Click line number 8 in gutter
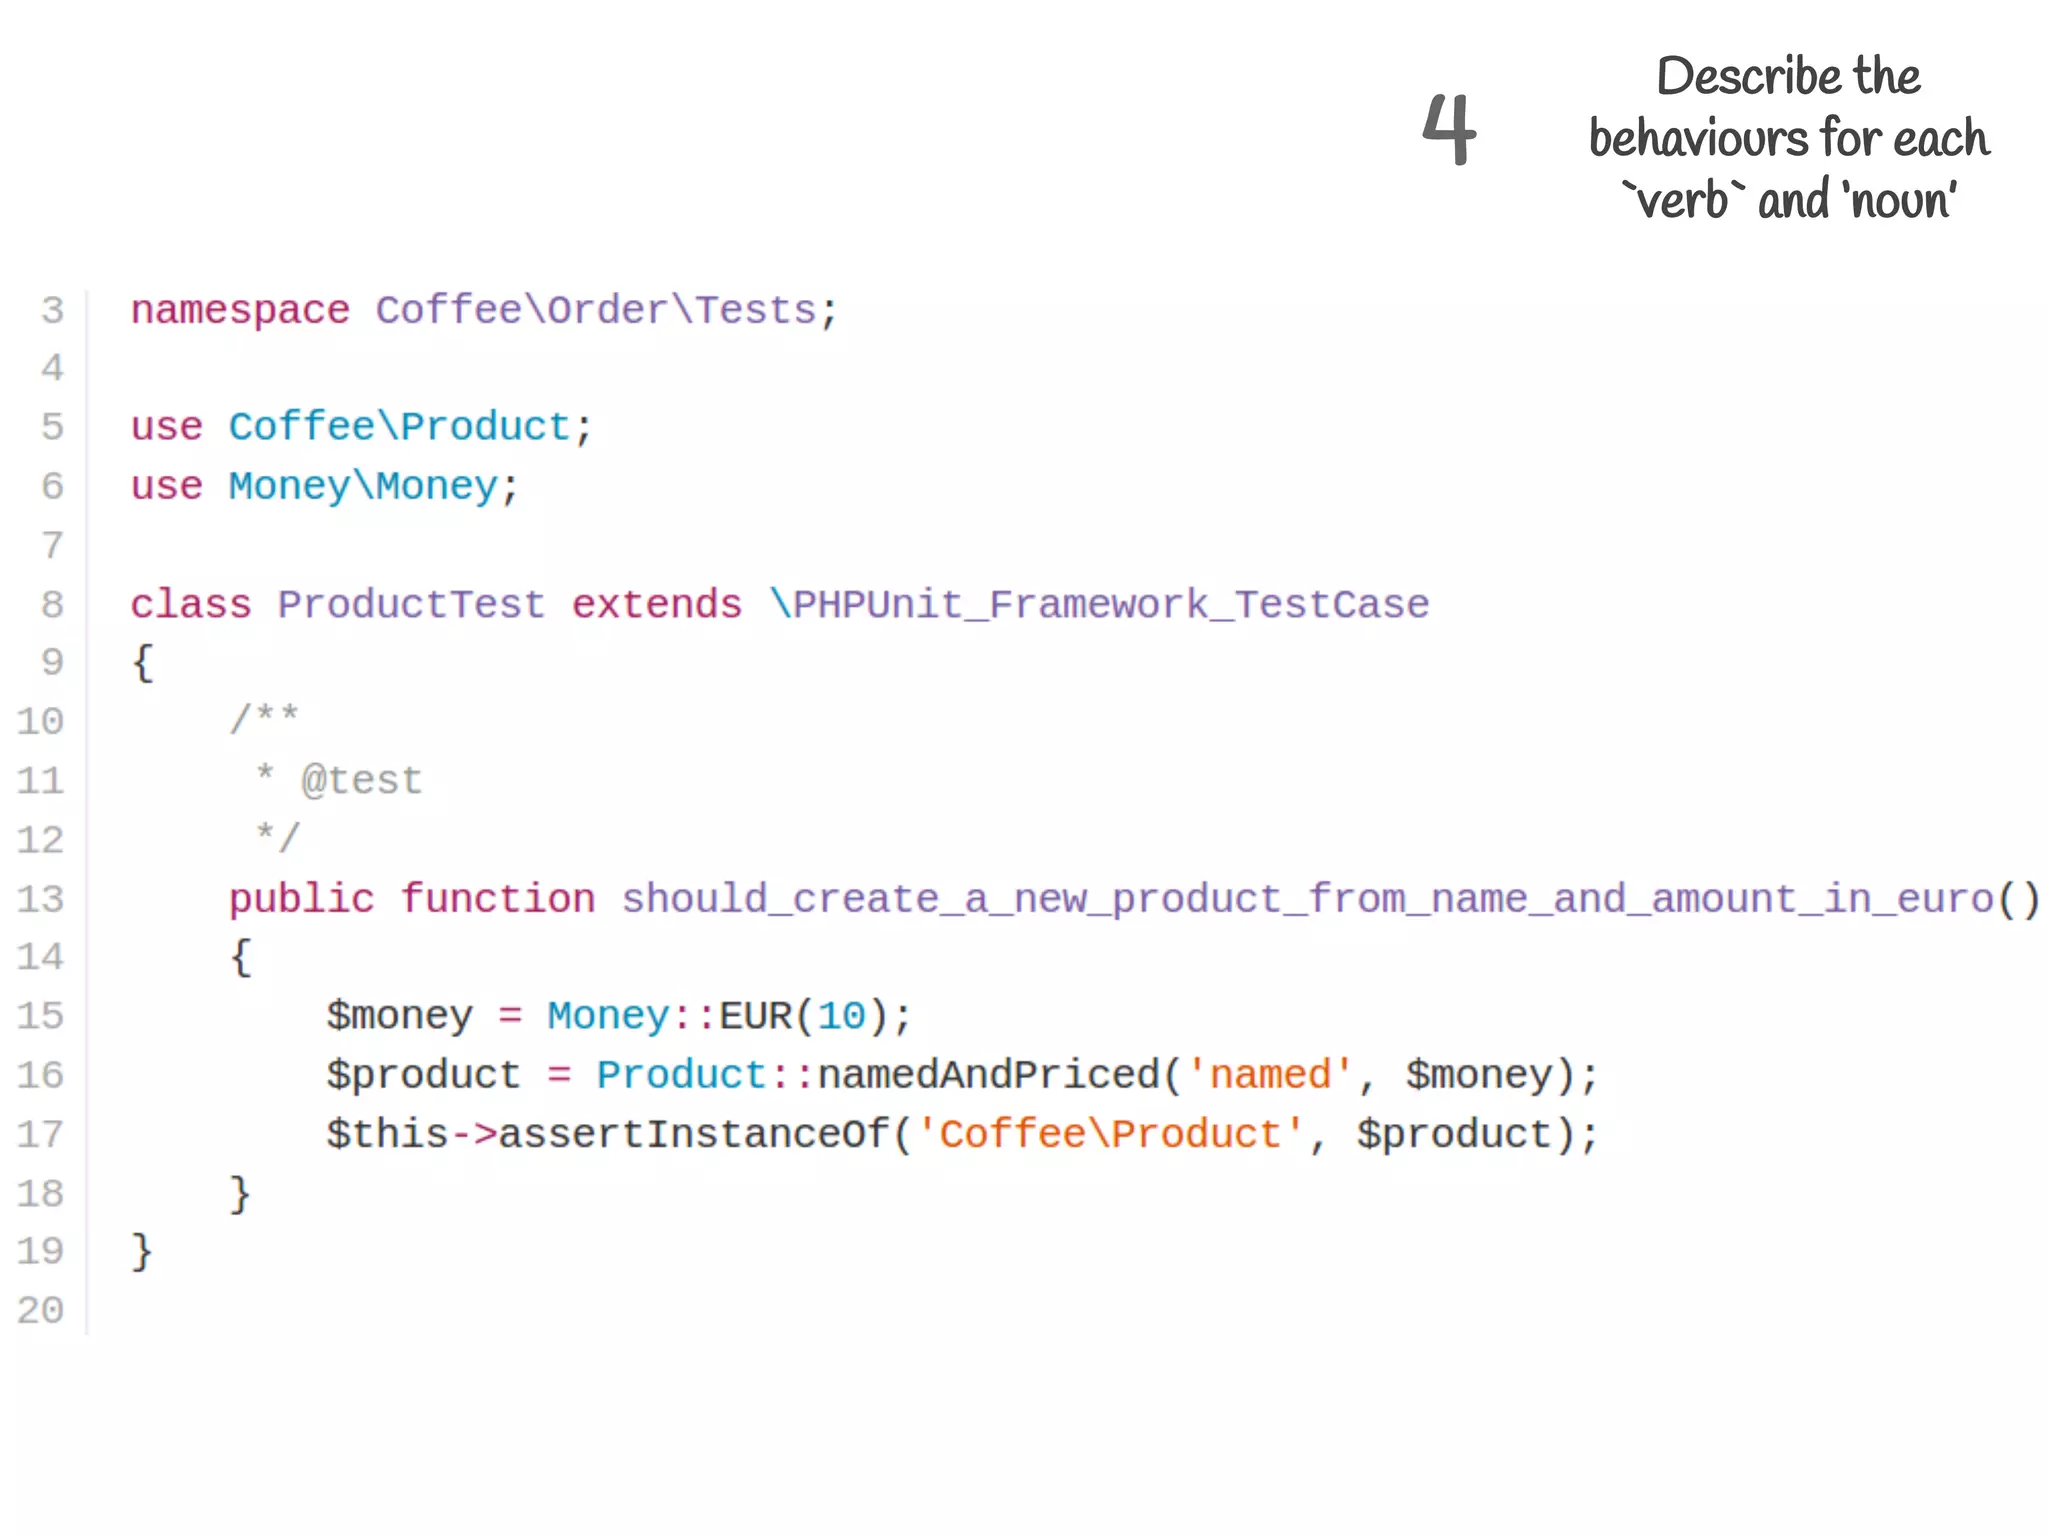This screenshot has width=2048, height=1536. pos(52,605)
